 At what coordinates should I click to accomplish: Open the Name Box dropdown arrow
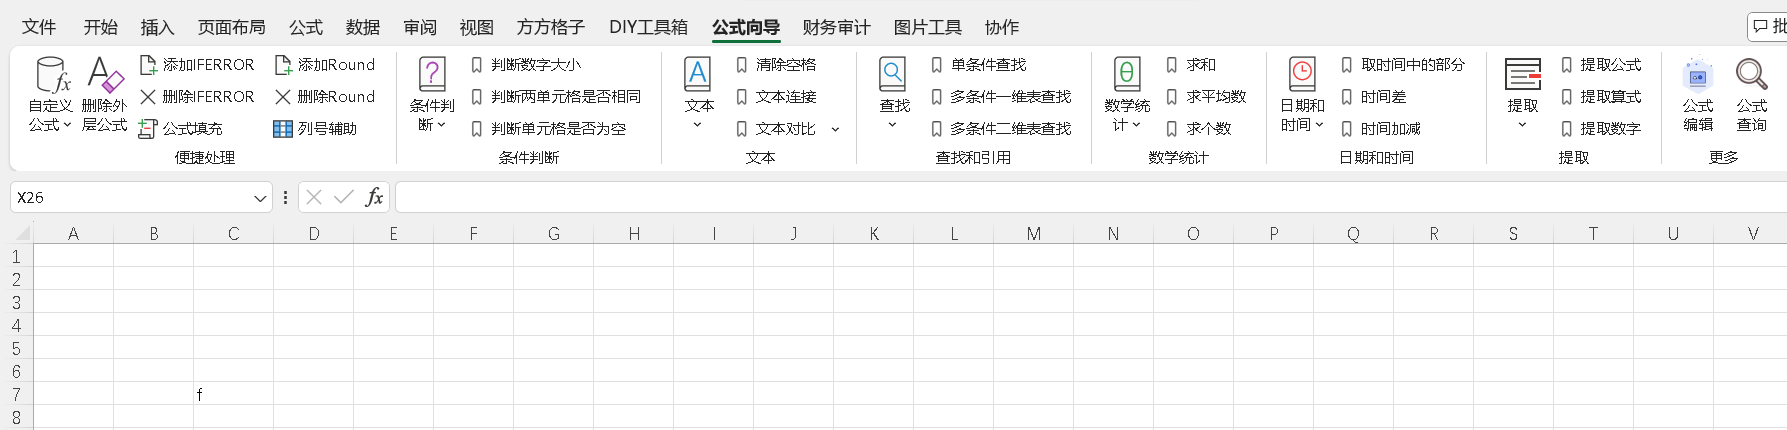[x=260, y=198]
